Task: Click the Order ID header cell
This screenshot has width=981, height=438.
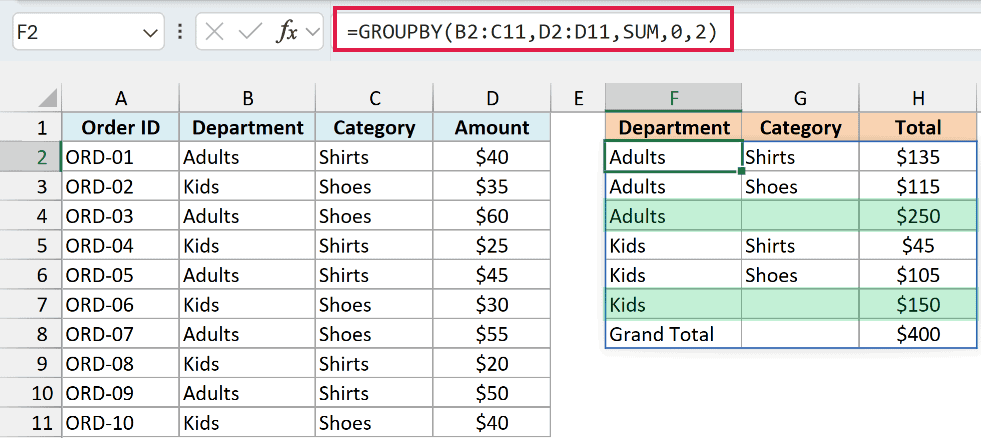Action: [x=121, y=128]
